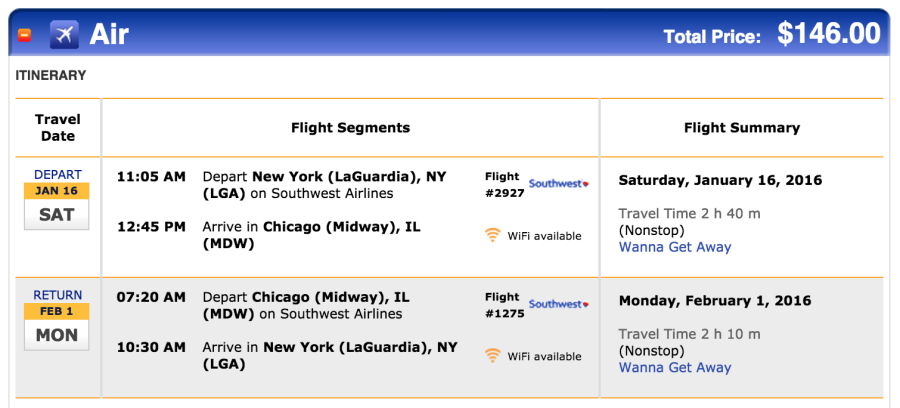Image resolution: width=900 pixels, height=408 pixels.
Task: Click the RETURN label above FEB 1
Action: click(57, 295)
